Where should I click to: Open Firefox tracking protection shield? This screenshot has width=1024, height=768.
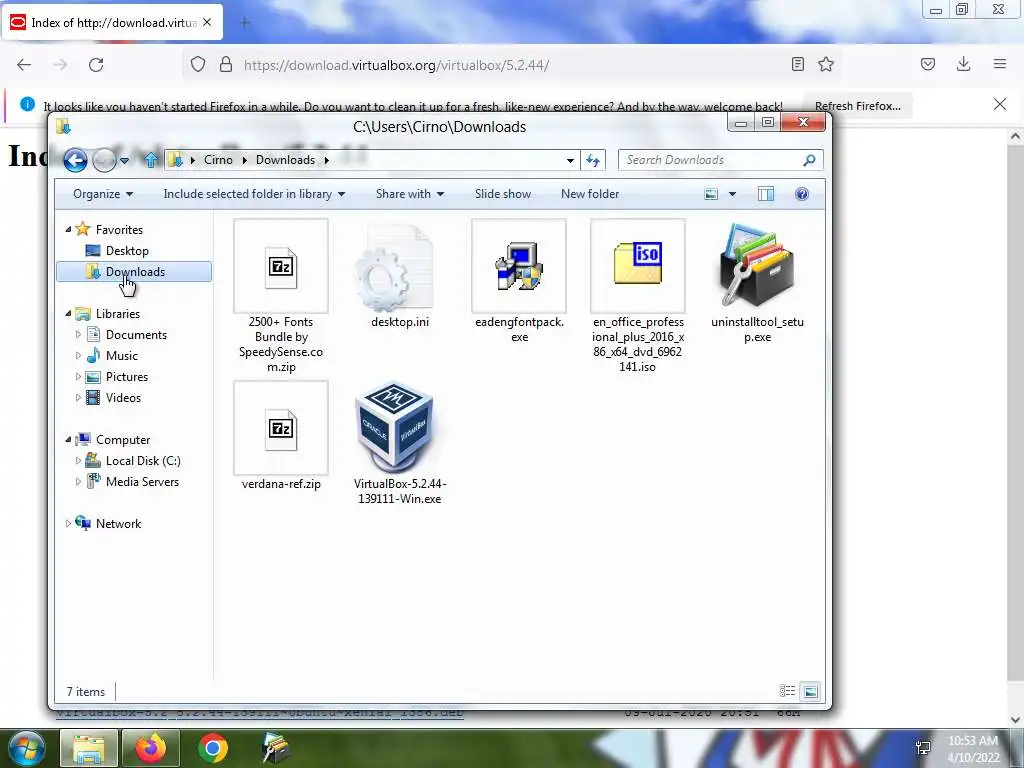click(x=198, y=65)
